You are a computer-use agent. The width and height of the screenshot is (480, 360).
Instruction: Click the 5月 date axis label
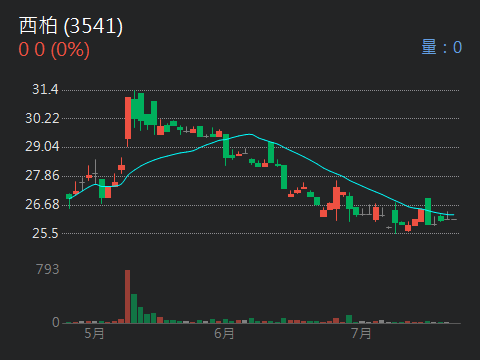(94, 333)
